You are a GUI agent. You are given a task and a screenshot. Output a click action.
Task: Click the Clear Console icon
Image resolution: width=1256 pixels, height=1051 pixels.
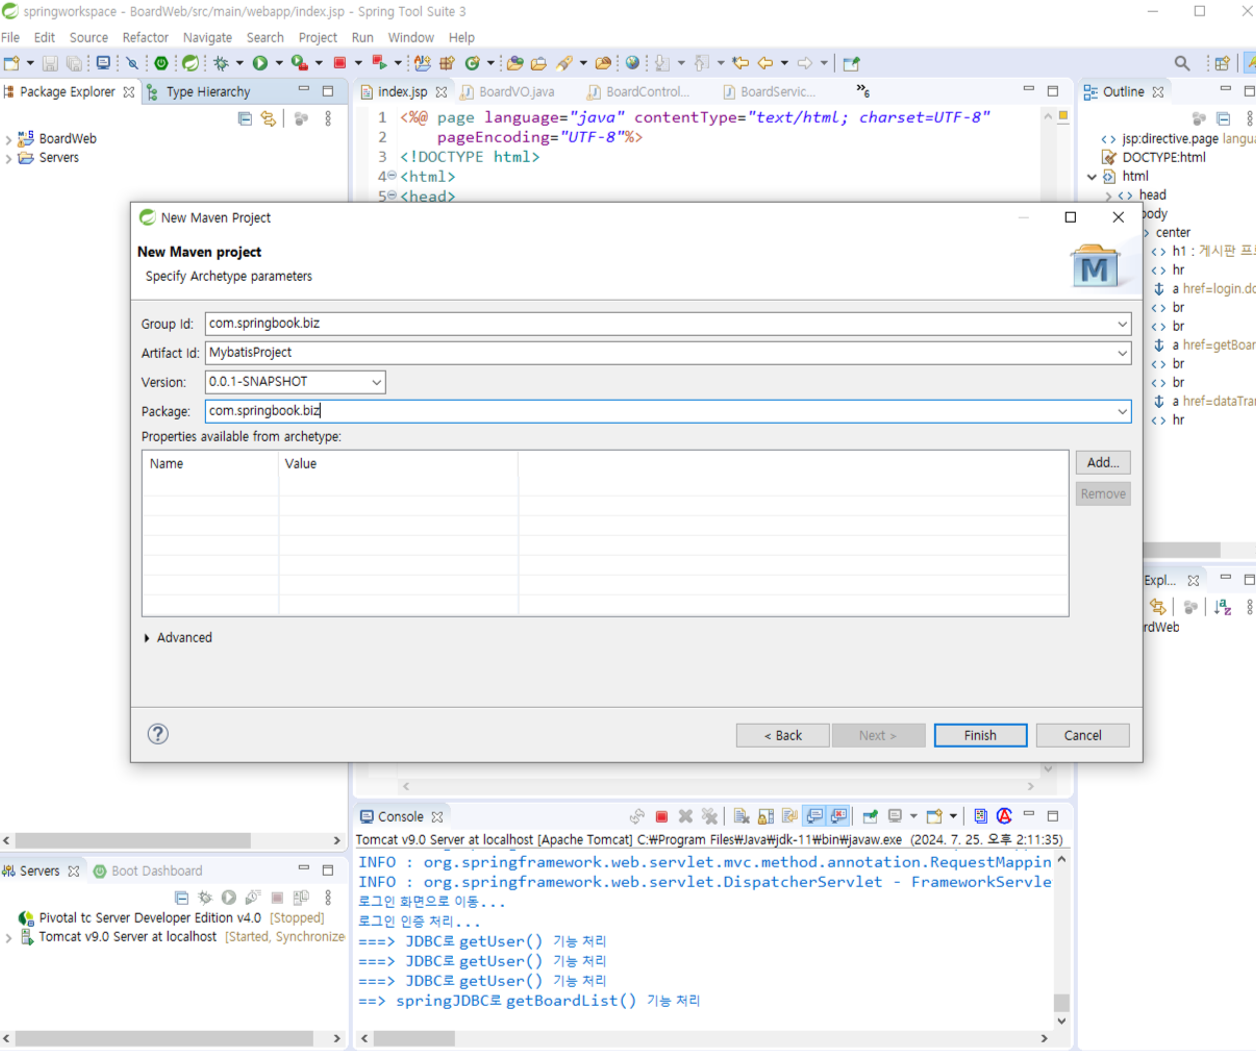(741, 817)
